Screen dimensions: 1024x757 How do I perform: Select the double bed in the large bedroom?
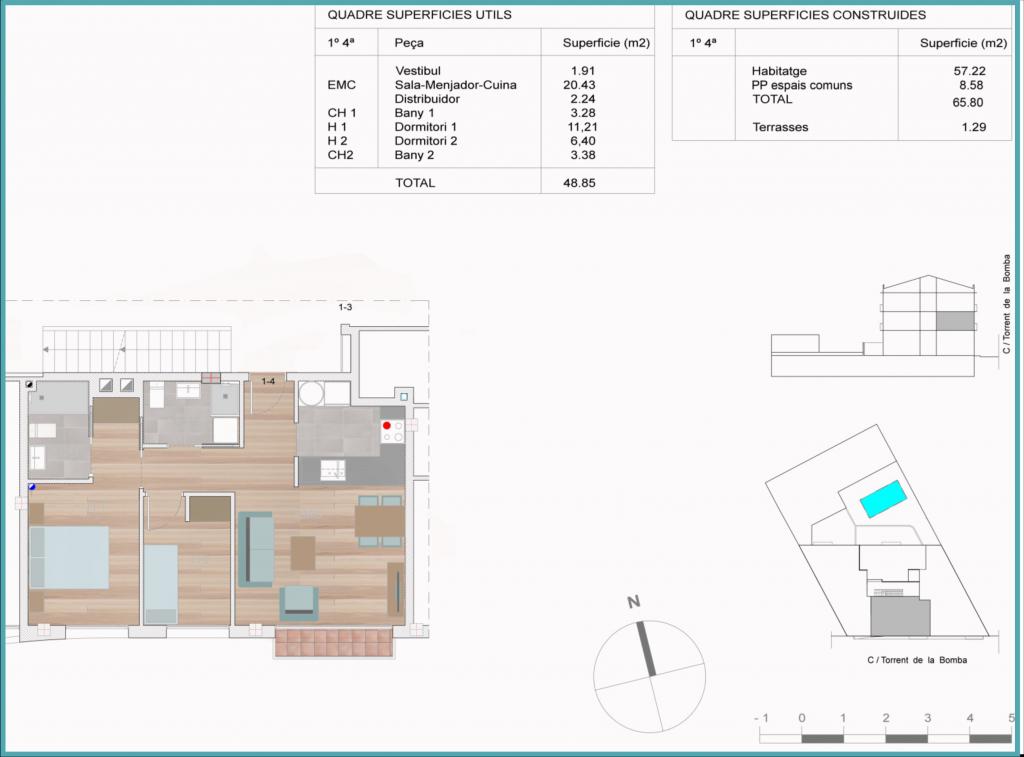(x=69, y=557)
